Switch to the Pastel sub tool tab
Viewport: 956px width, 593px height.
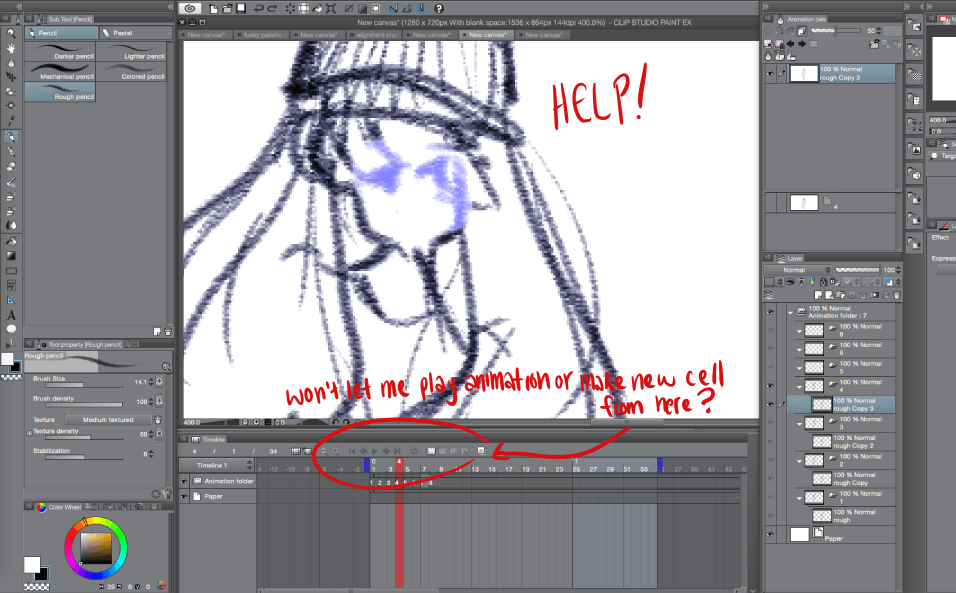(135, 33)
